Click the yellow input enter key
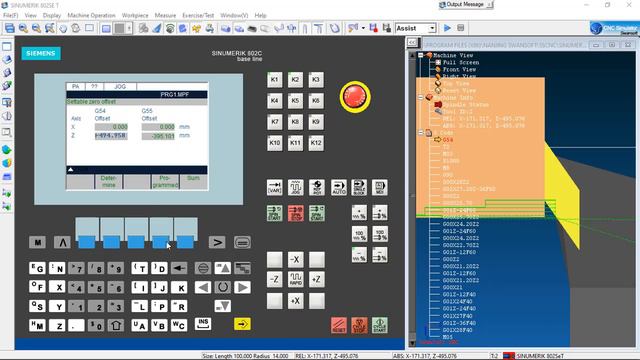This screenshot has height=360, width=640. click(242, 324)
